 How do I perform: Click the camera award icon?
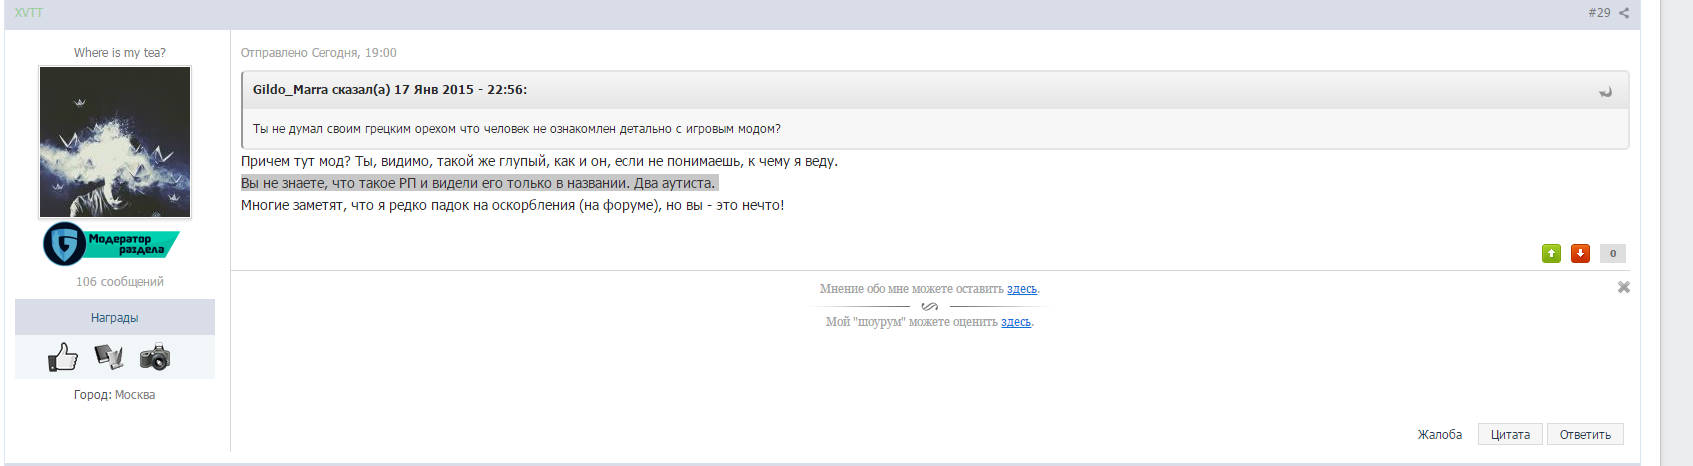155,357
